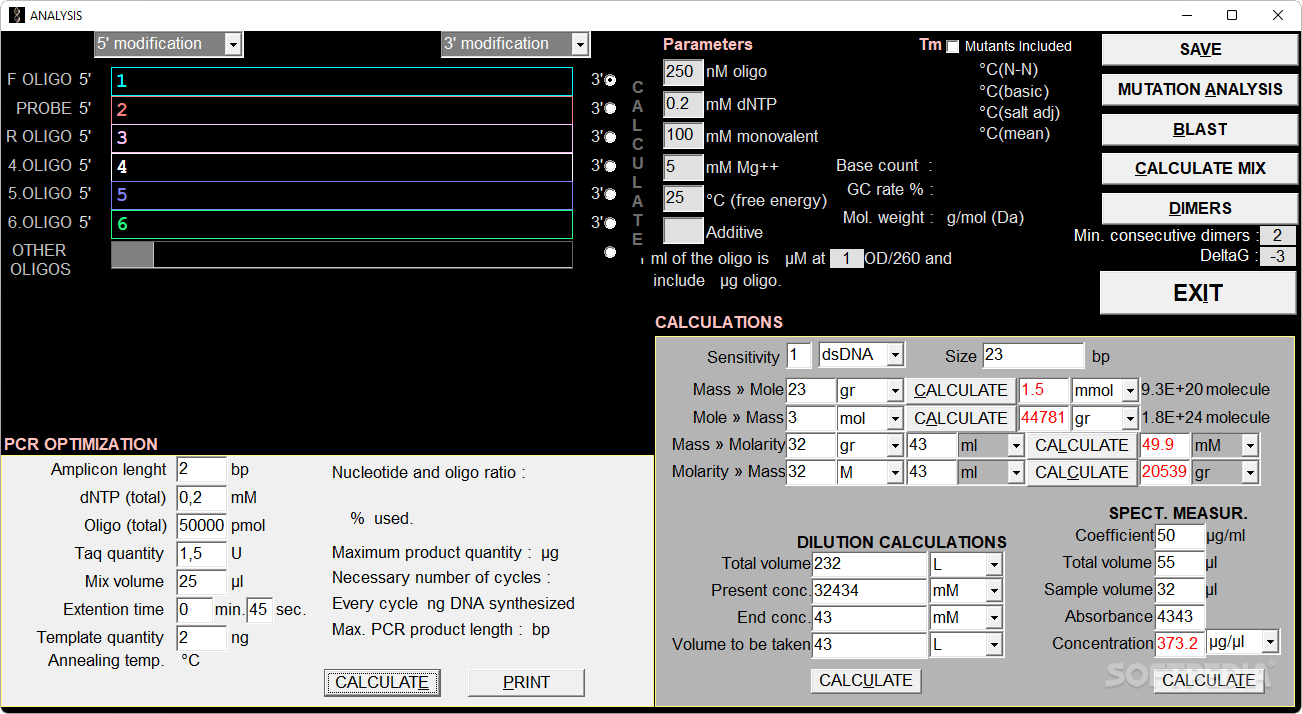Screen dimensions: 1302x714
Task: Click the SAVE button
Action: click(x=1200, y=50)
